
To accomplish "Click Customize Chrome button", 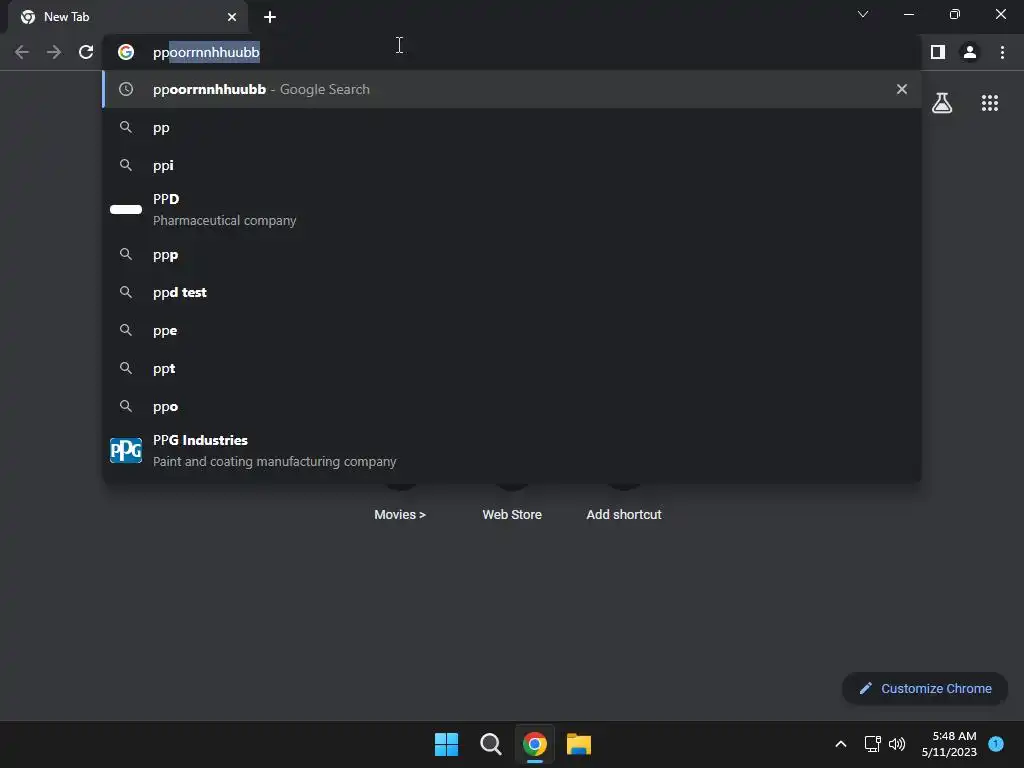I will coord(925,688).
